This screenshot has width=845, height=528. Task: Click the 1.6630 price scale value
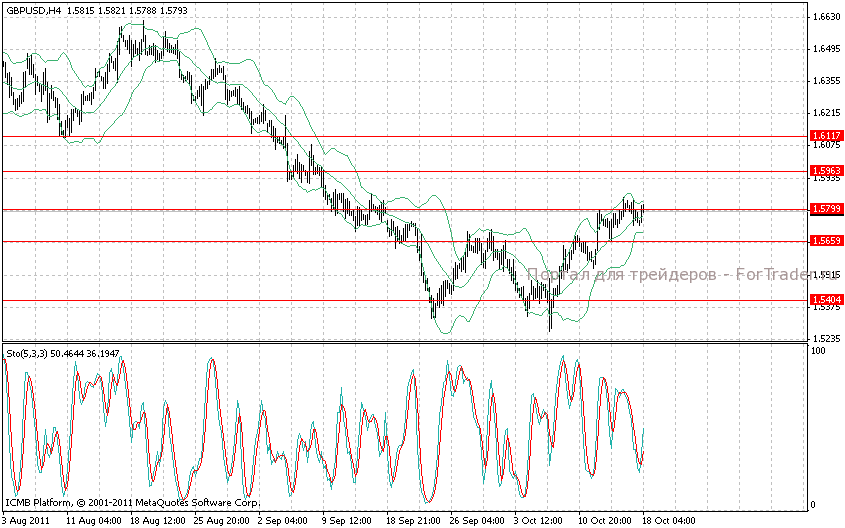(x=827, y=17)
